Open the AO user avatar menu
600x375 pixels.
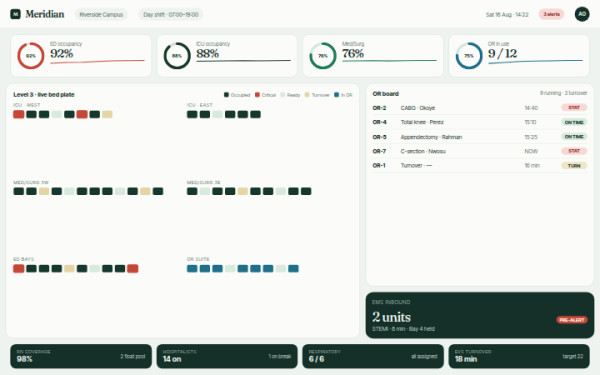click(x=582, y=14)
